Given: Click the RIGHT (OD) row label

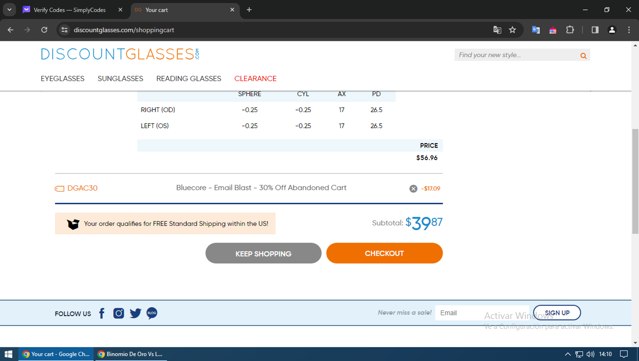Looking at the screenshot, I should (x=158, y=110).
